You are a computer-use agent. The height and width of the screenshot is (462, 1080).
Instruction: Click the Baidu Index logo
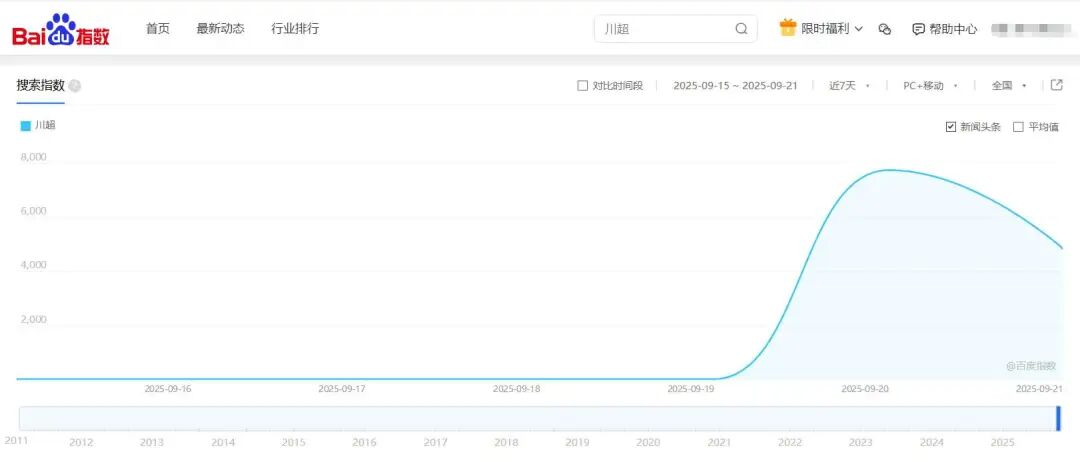click(61, 30)
